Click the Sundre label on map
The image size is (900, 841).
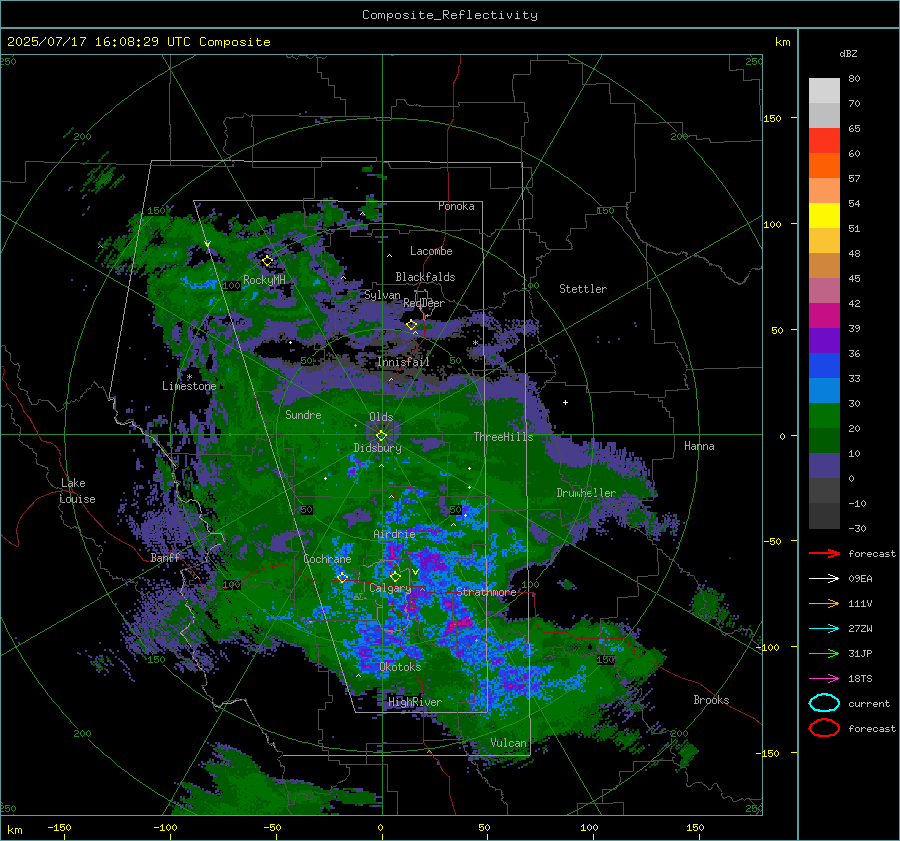coord(303,414)
